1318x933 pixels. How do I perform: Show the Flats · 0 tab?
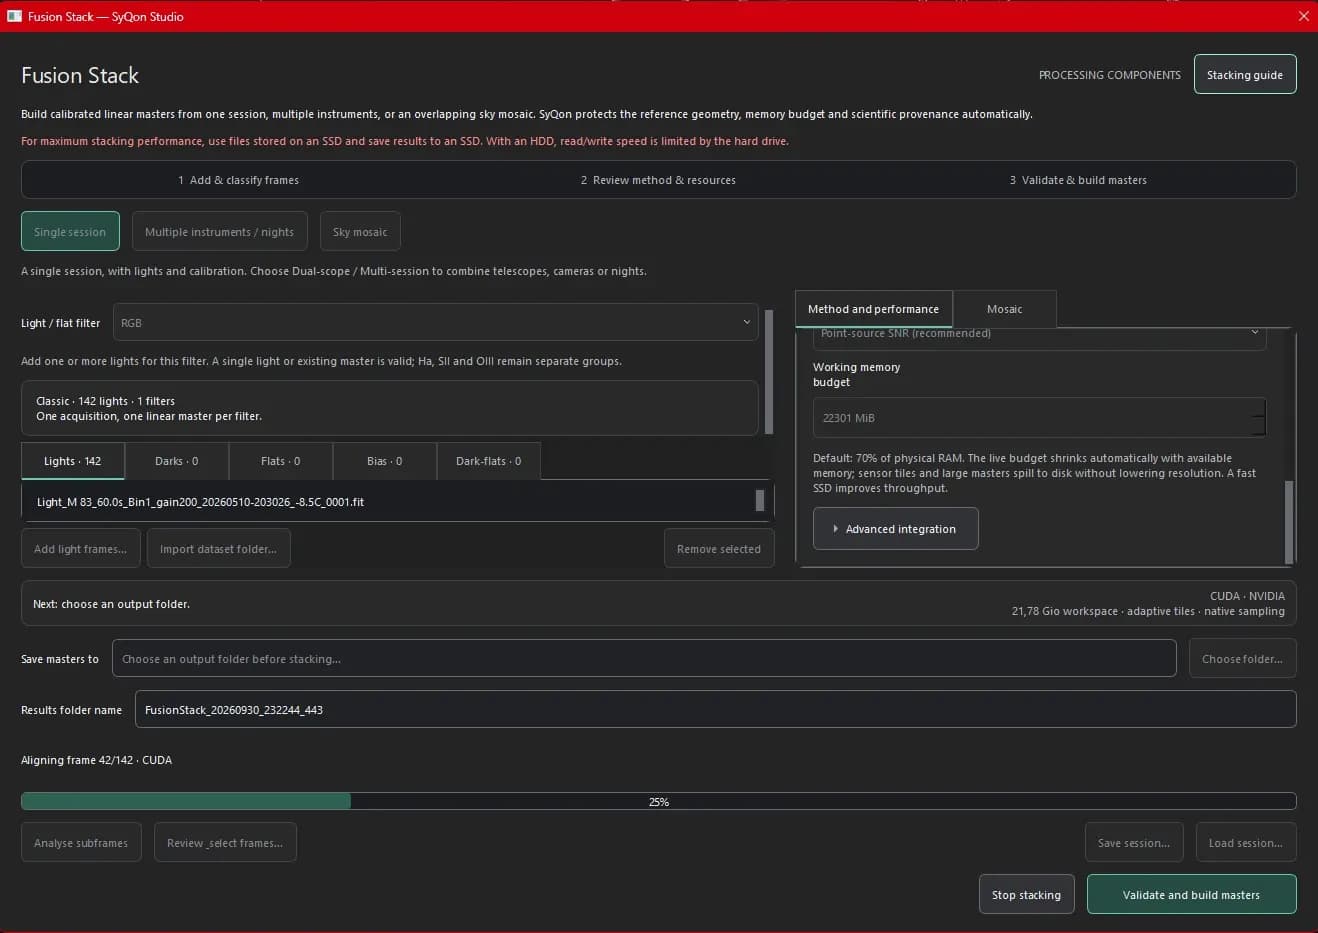281,461
